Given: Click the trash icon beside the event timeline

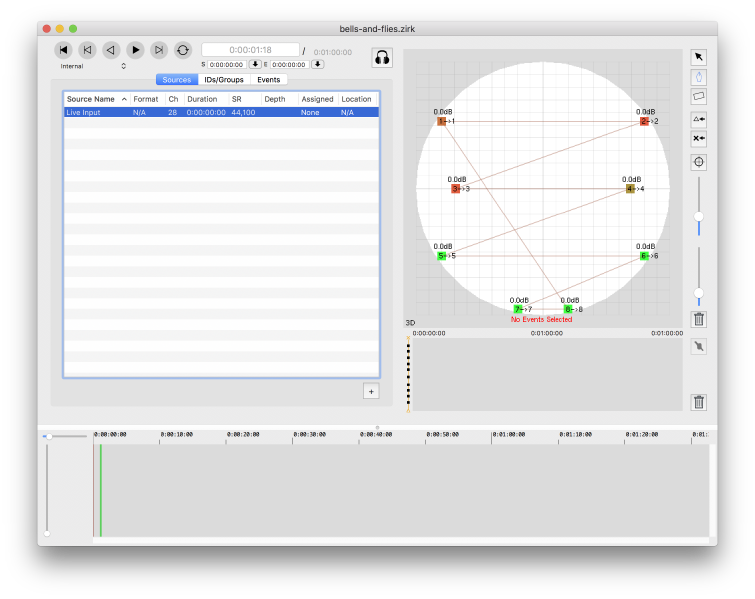Looking at the screenshot, I should click(x=699, y=402).
